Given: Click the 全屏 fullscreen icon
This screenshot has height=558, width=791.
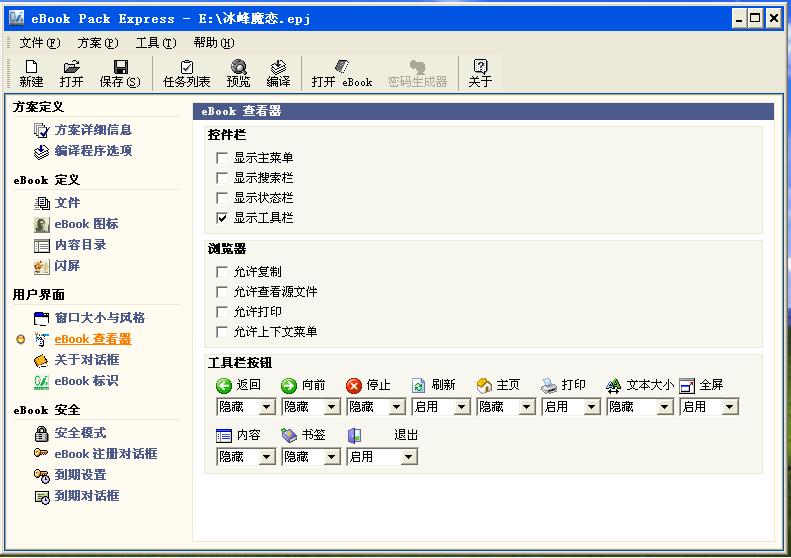Looking at the screenshot, I should tap(687, 386).
